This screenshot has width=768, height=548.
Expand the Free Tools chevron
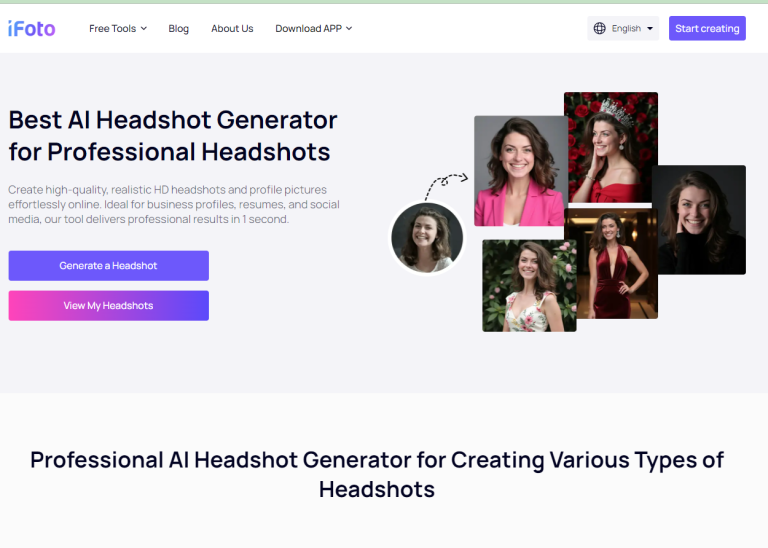click(x=144, y=29)
